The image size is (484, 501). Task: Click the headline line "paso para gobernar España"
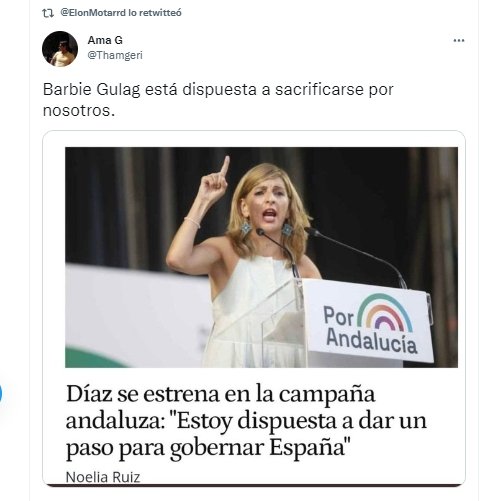206,447
